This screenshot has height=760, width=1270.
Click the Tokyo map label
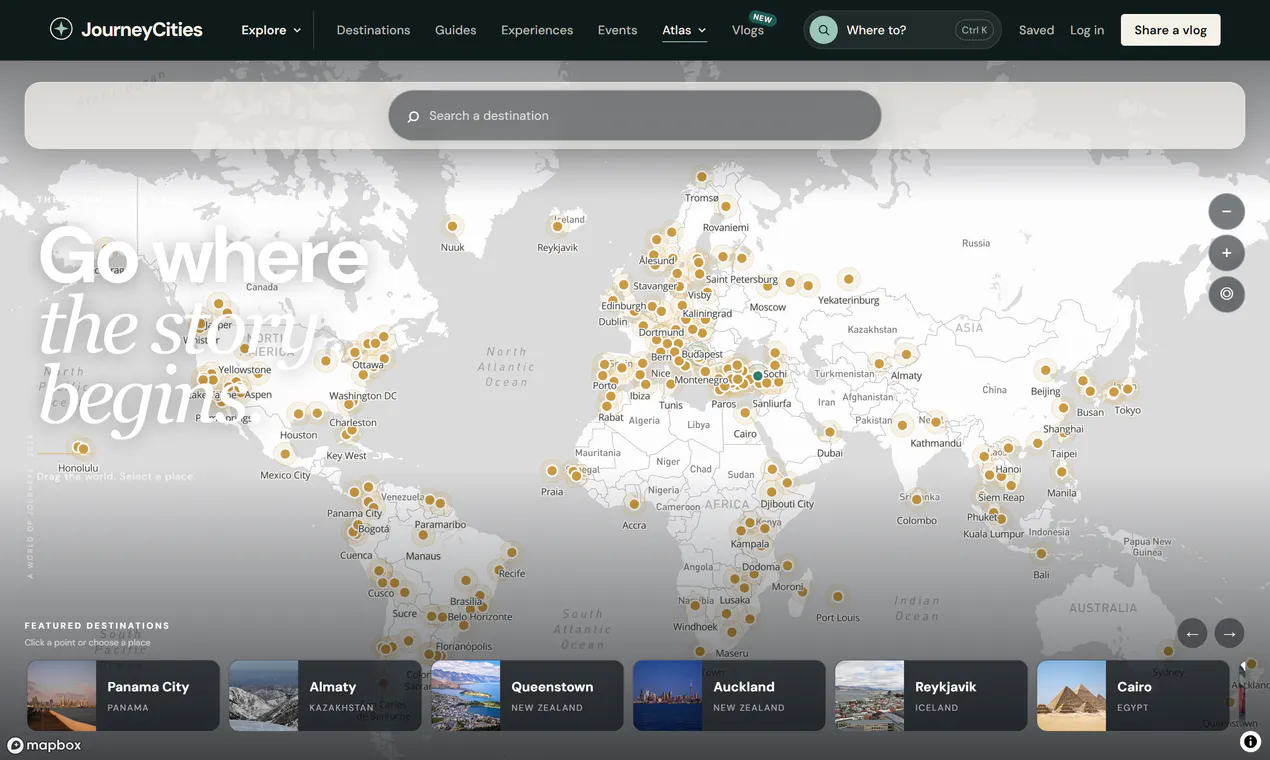(1127, 410)
